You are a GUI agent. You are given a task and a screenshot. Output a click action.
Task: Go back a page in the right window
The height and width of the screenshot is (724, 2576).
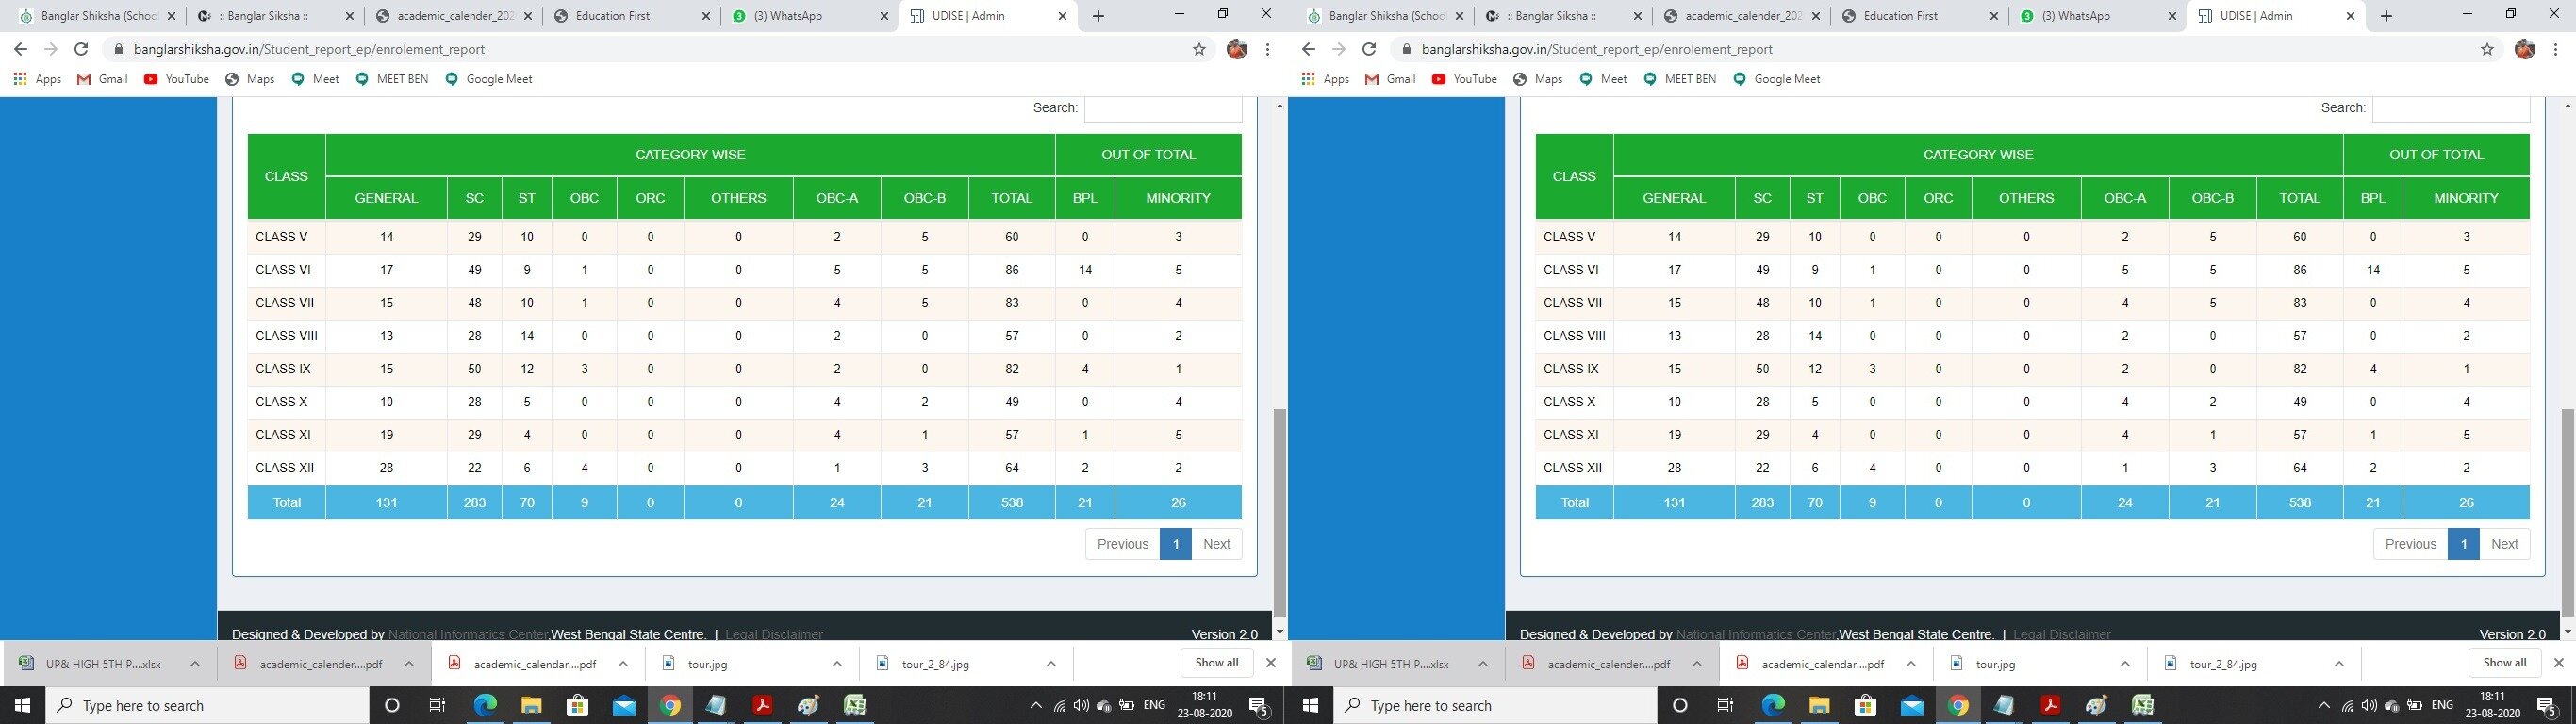1308,49
